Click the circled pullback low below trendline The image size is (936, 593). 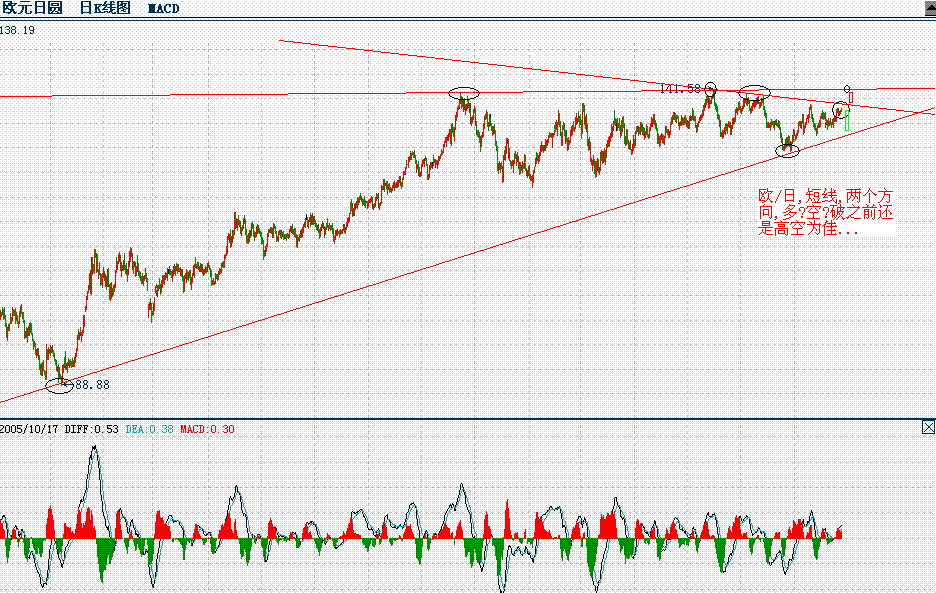pyautogui.click(x=787, y=151)
